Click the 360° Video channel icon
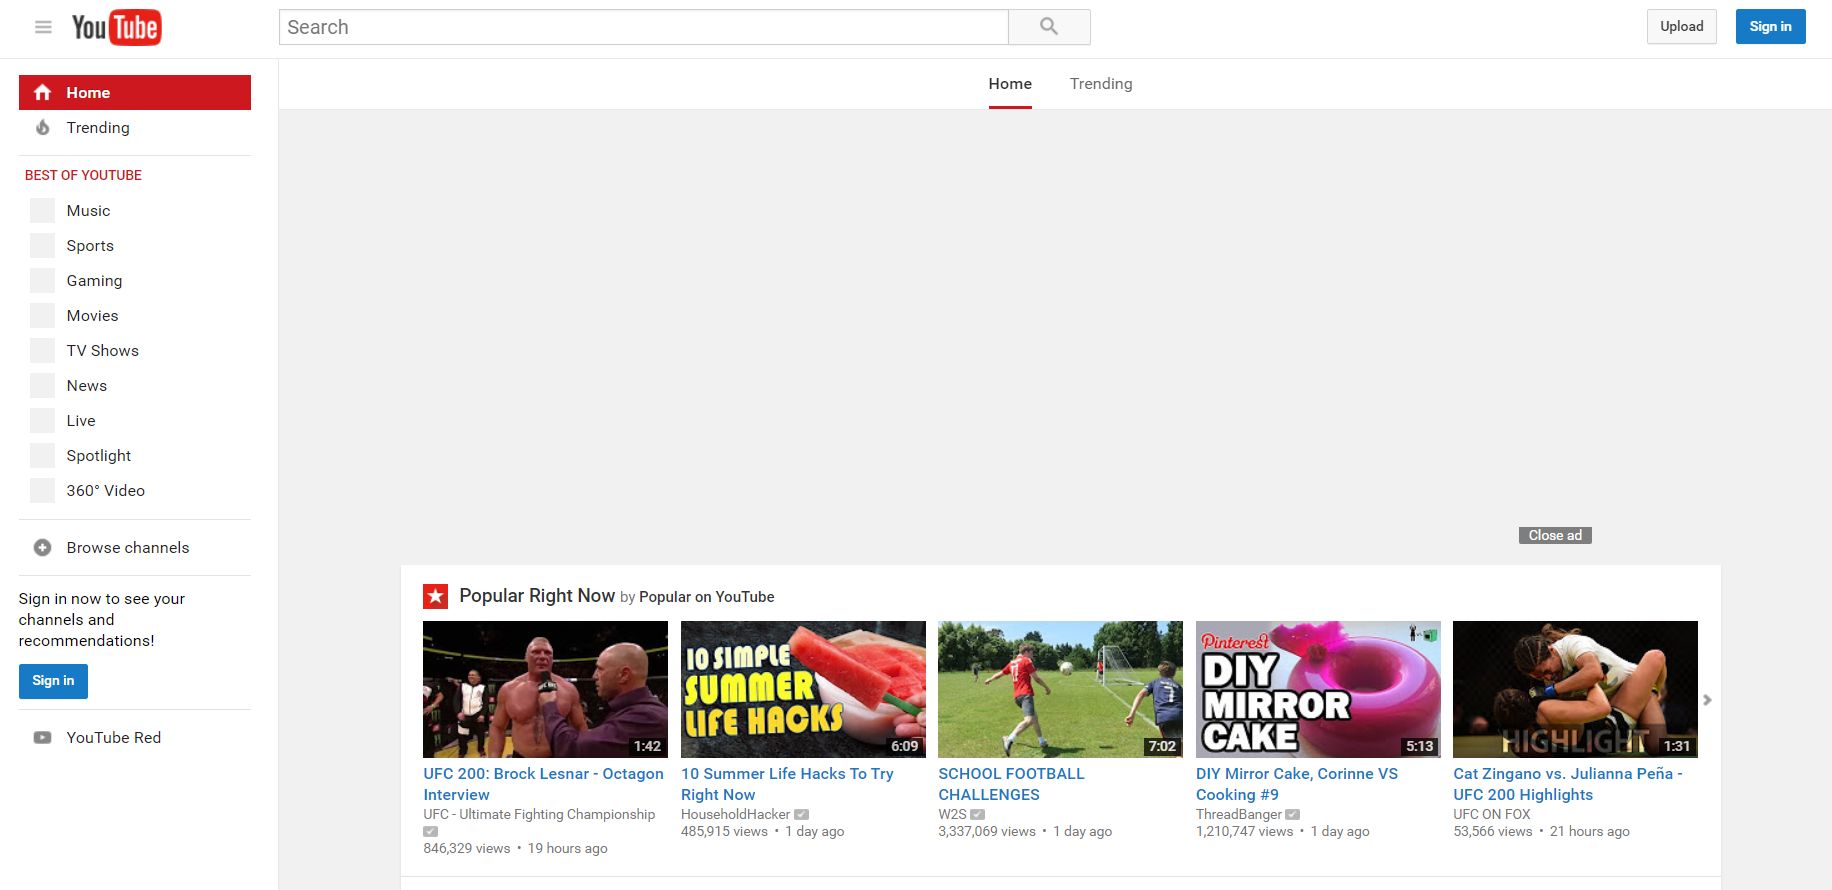Image resolution: width=1832 pixels, height=890 pixels. coord(42,491)
